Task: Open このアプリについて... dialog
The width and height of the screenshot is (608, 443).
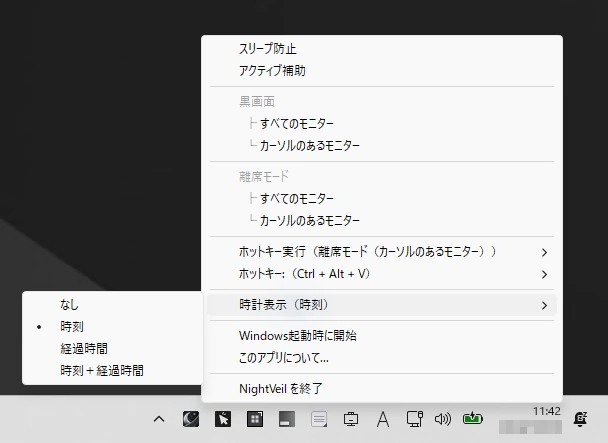Action: pos(382,358)
